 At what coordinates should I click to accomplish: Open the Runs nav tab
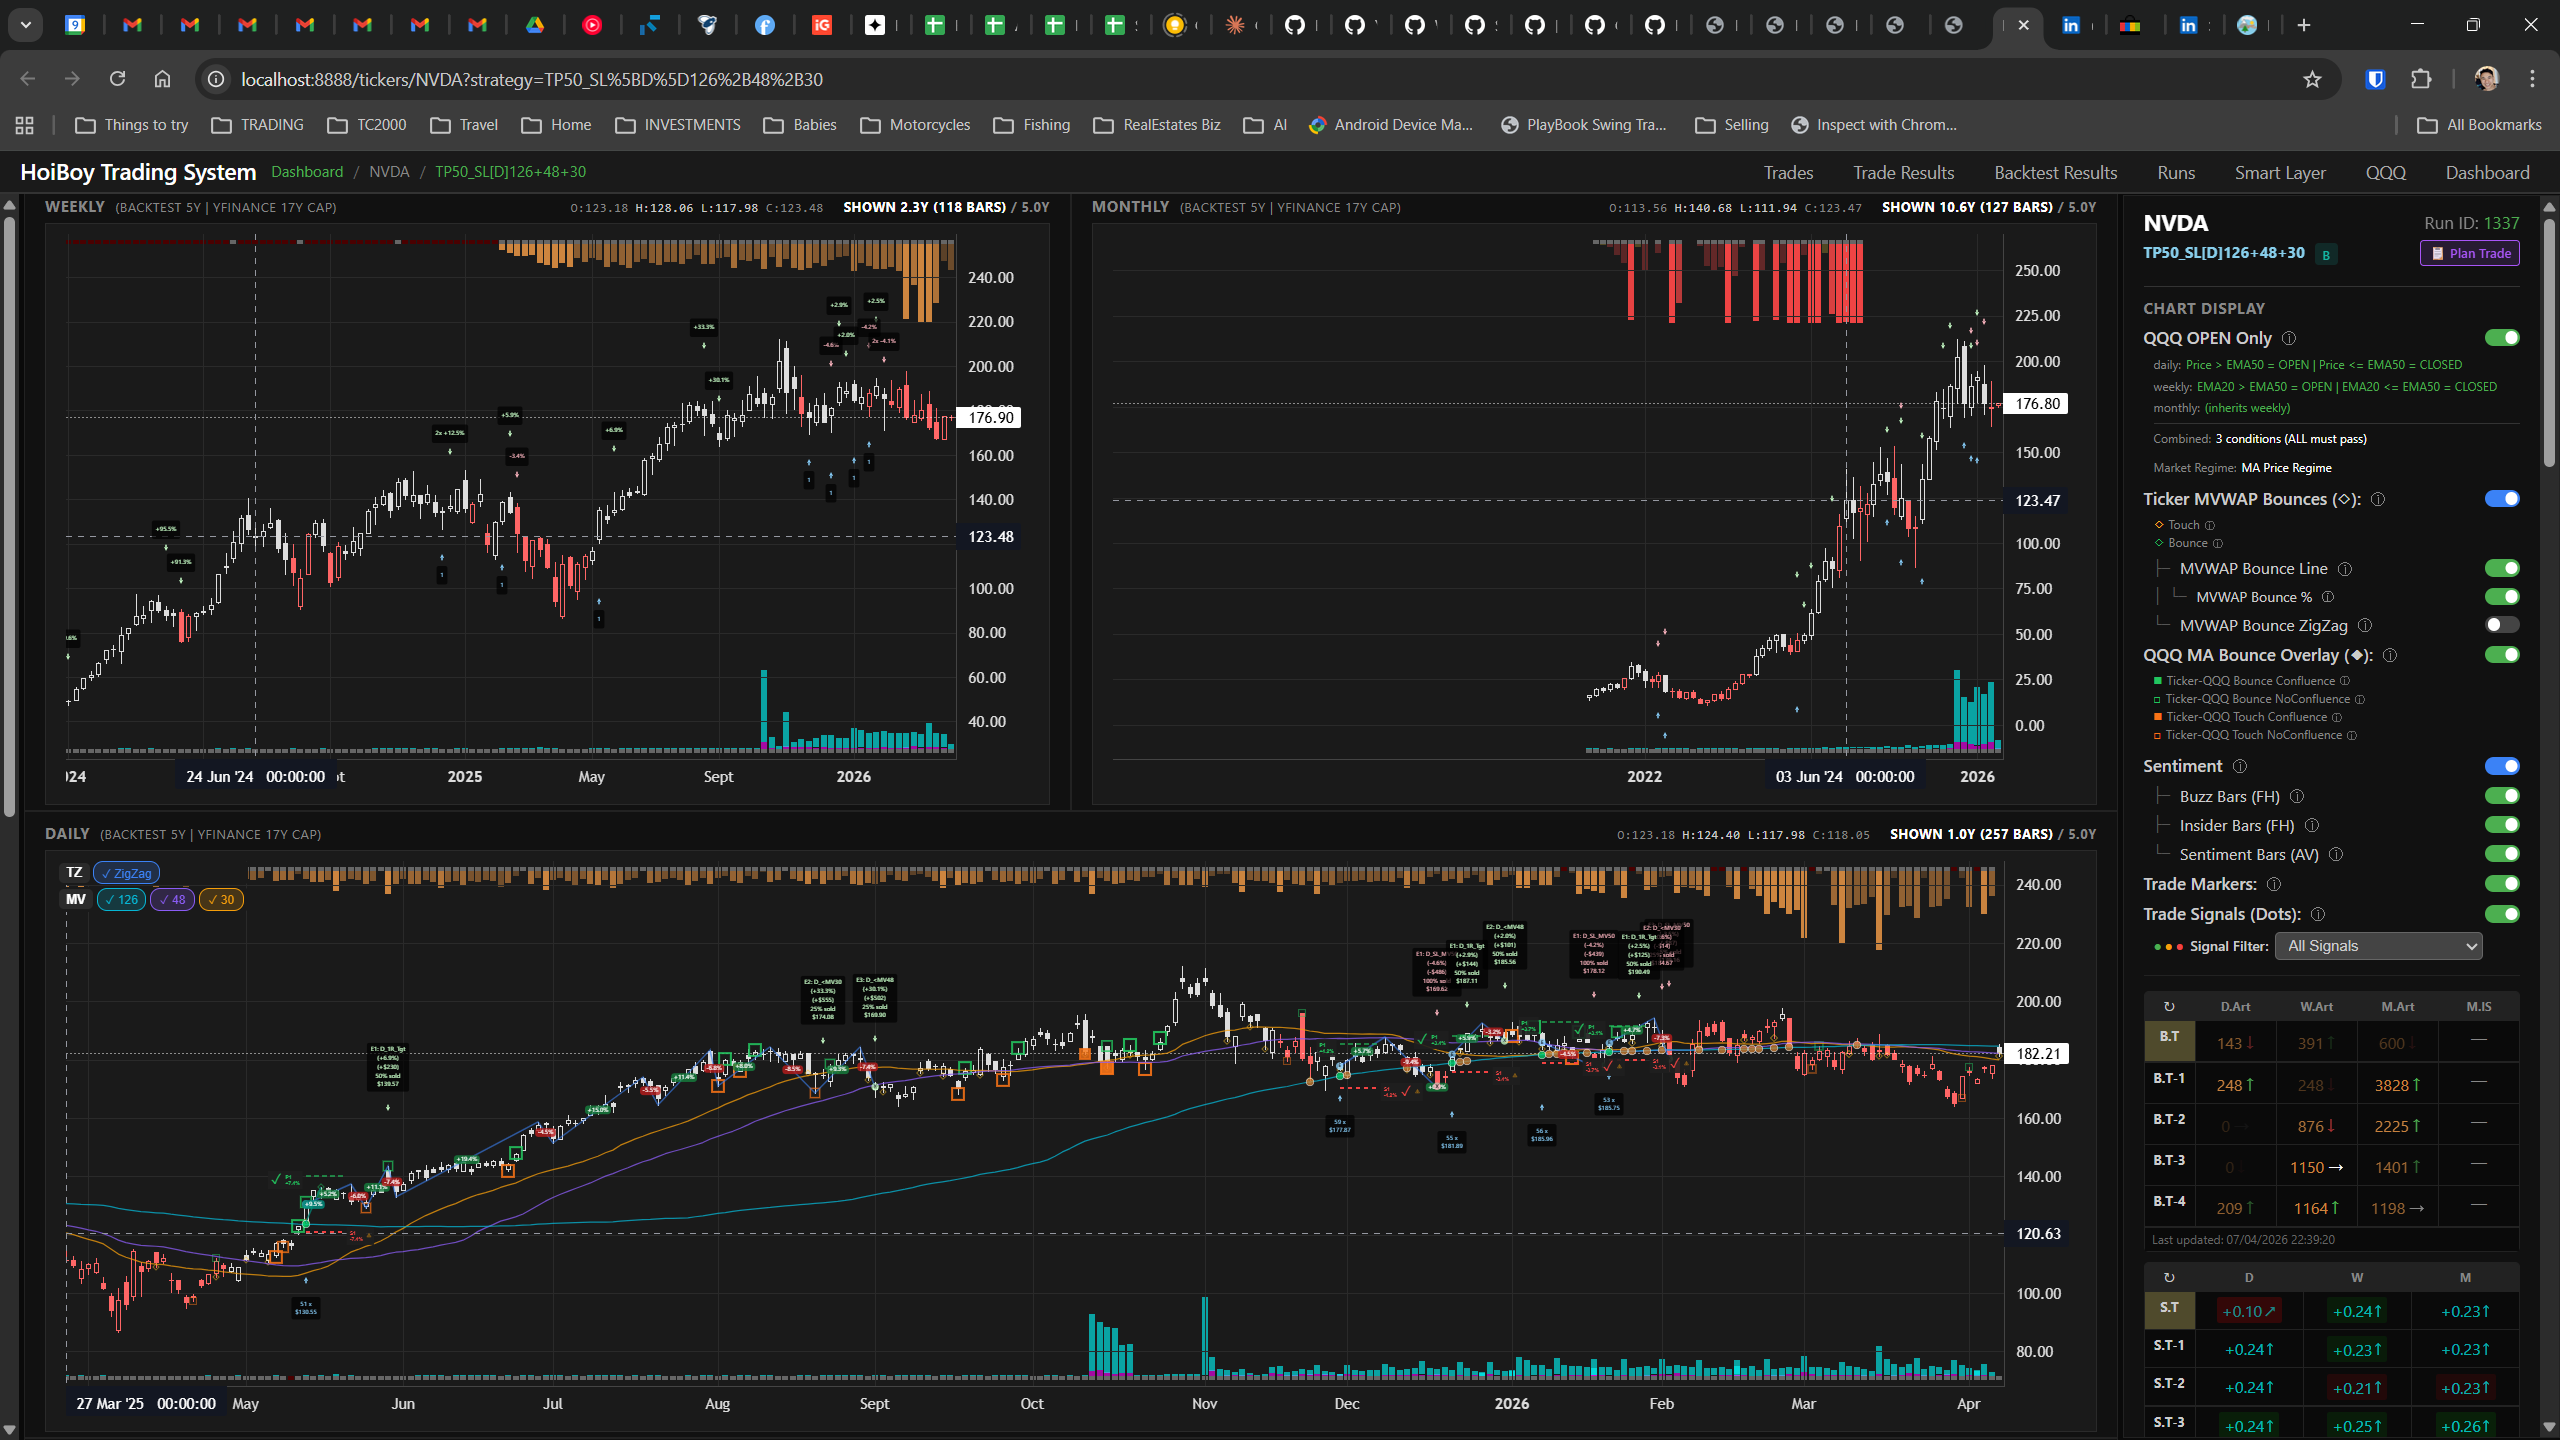(2176, 173)
